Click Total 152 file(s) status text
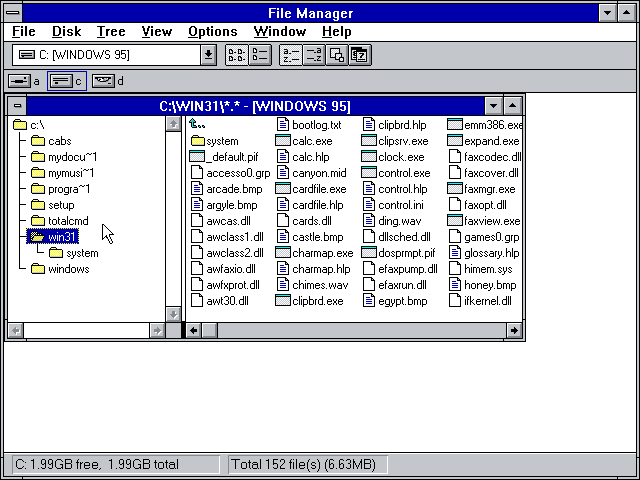The width and height of the screenshot is (640, 480). (303, 464)
